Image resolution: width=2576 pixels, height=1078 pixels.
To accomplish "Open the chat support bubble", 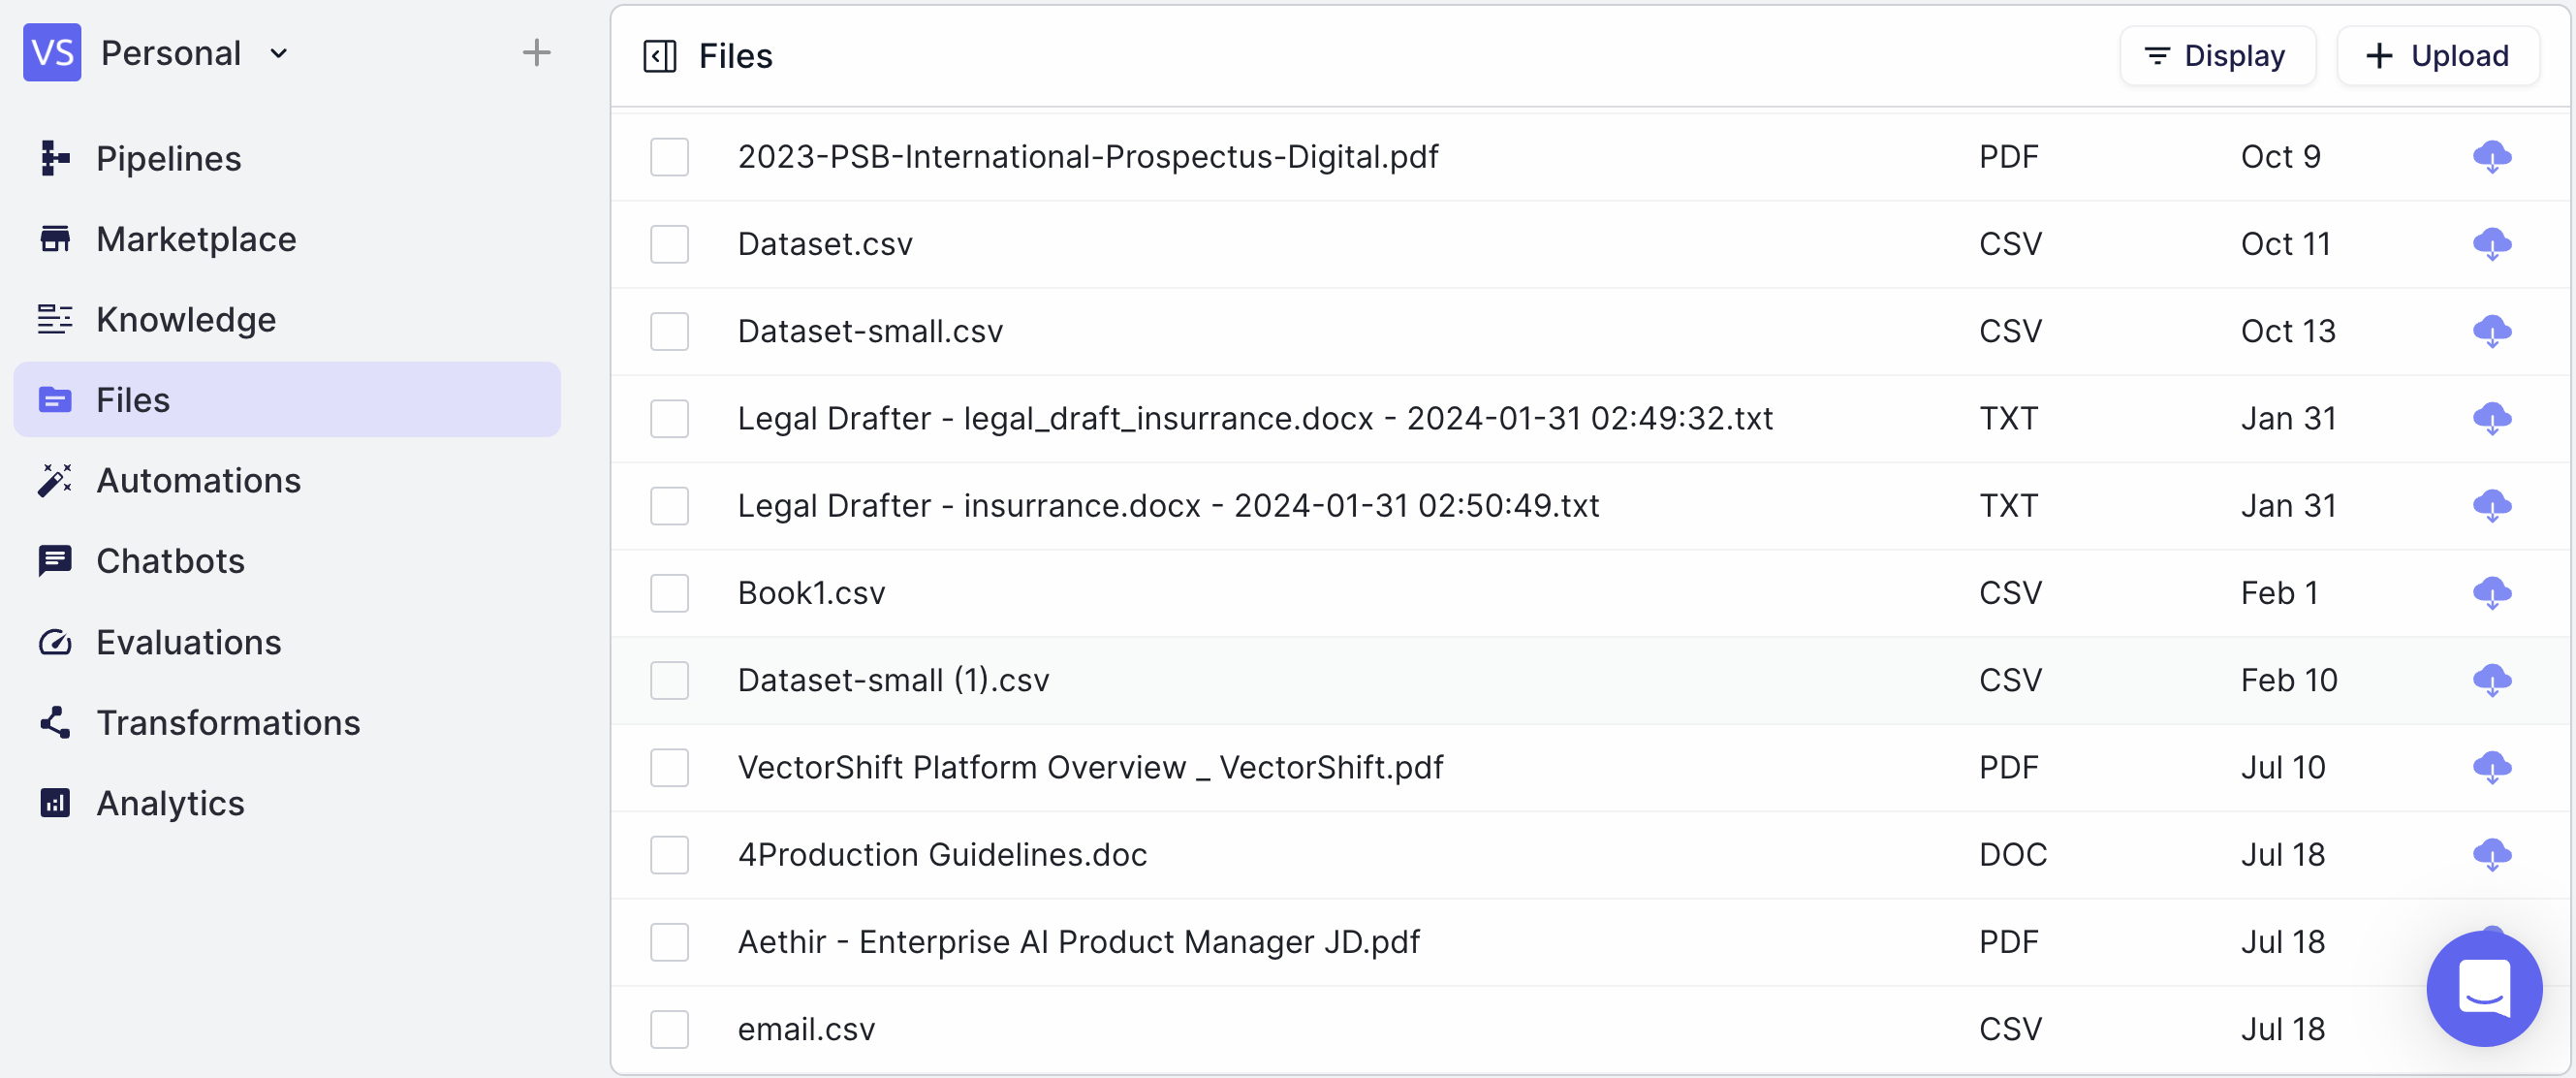I will click(2484, 988).
